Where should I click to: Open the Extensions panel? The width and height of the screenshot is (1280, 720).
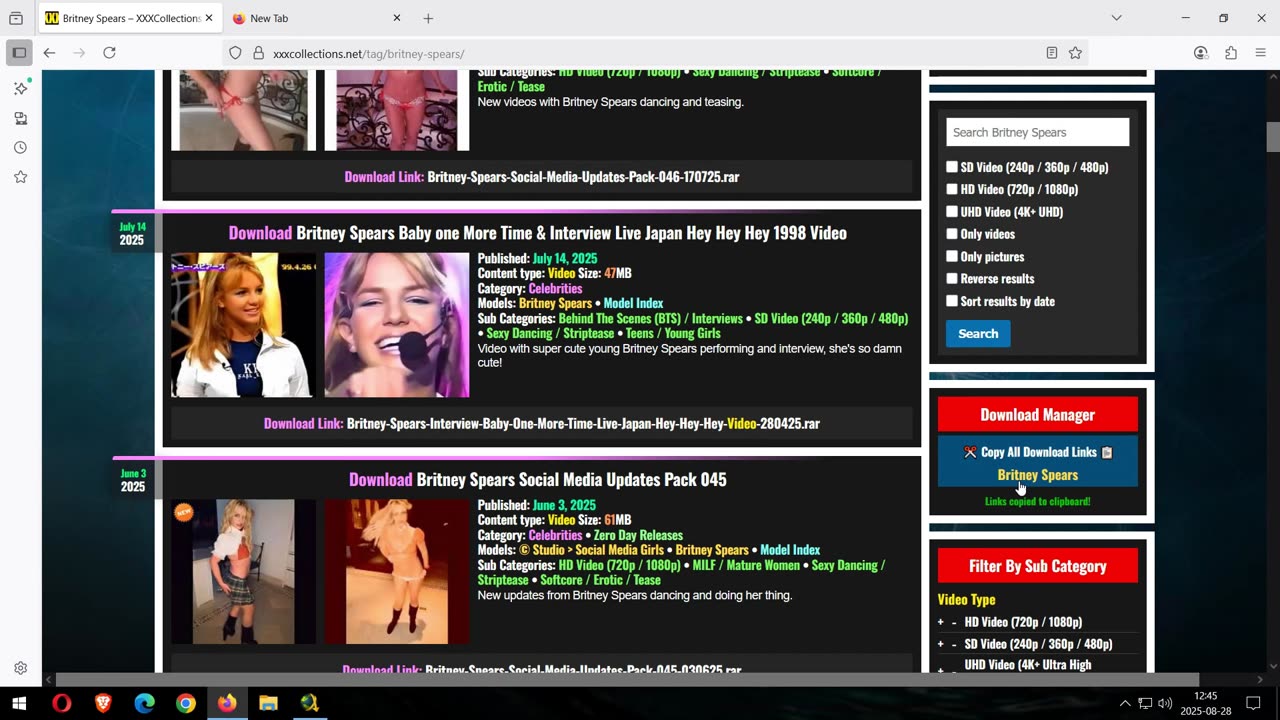1231,53
